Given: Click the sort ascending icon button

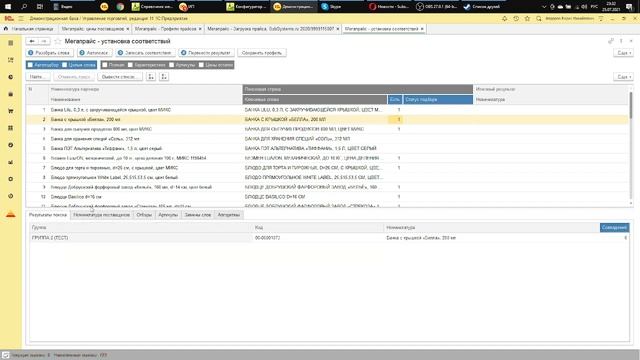Looking at the screenshot, I should click(151, 77).
